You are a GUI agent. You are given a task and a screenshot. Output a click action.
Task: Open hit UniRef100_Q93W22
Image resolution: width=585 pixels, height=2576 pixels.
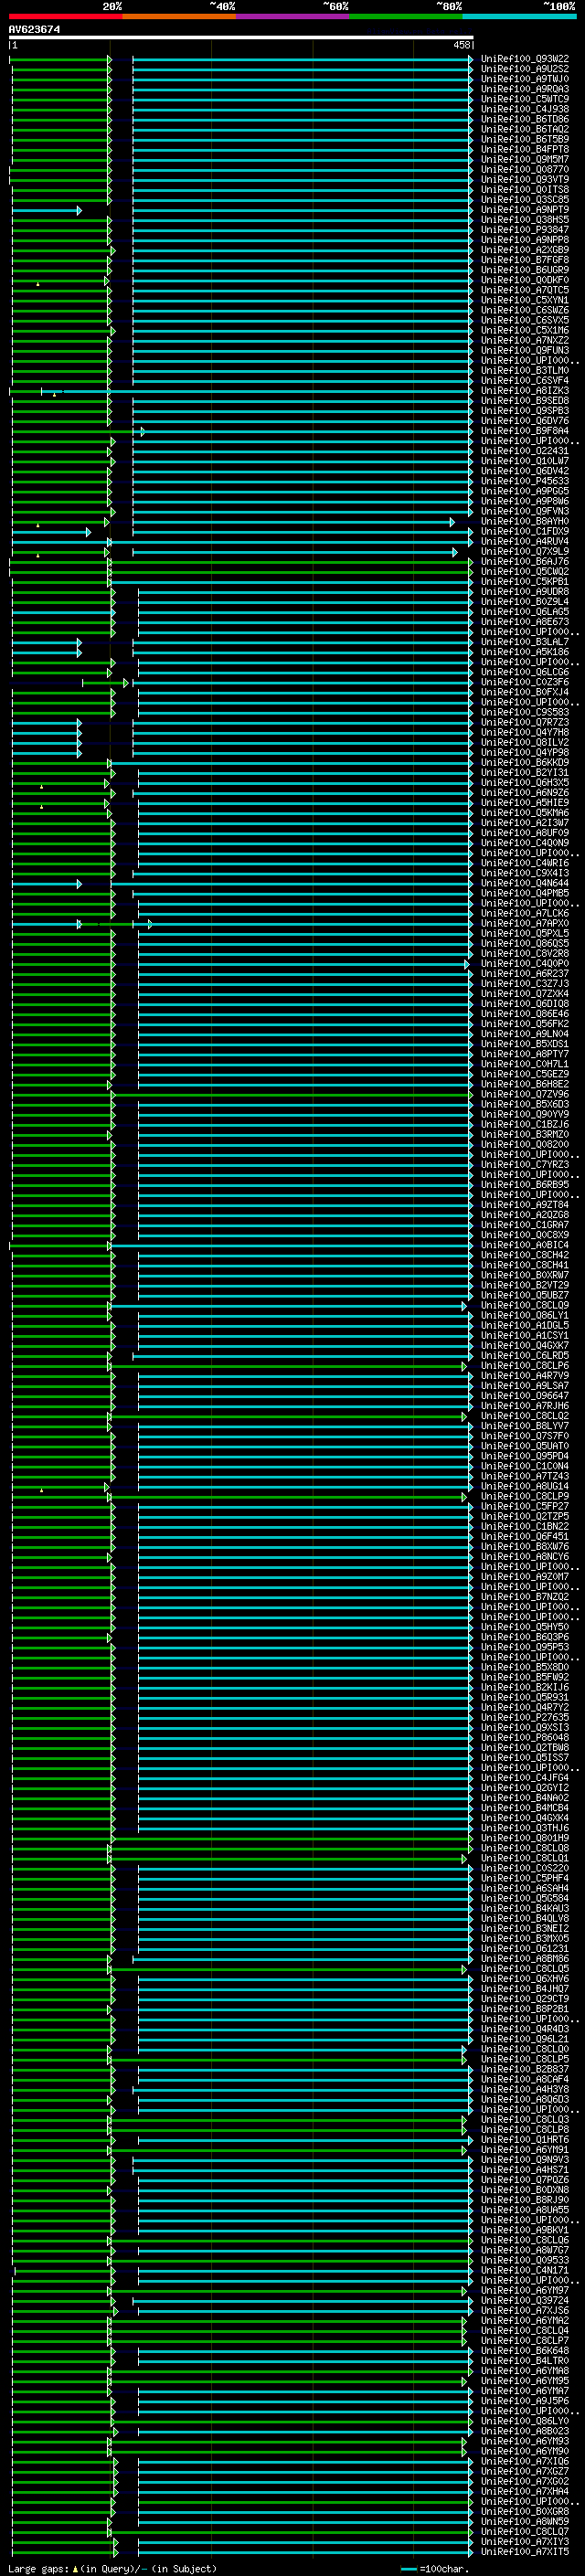525,59
